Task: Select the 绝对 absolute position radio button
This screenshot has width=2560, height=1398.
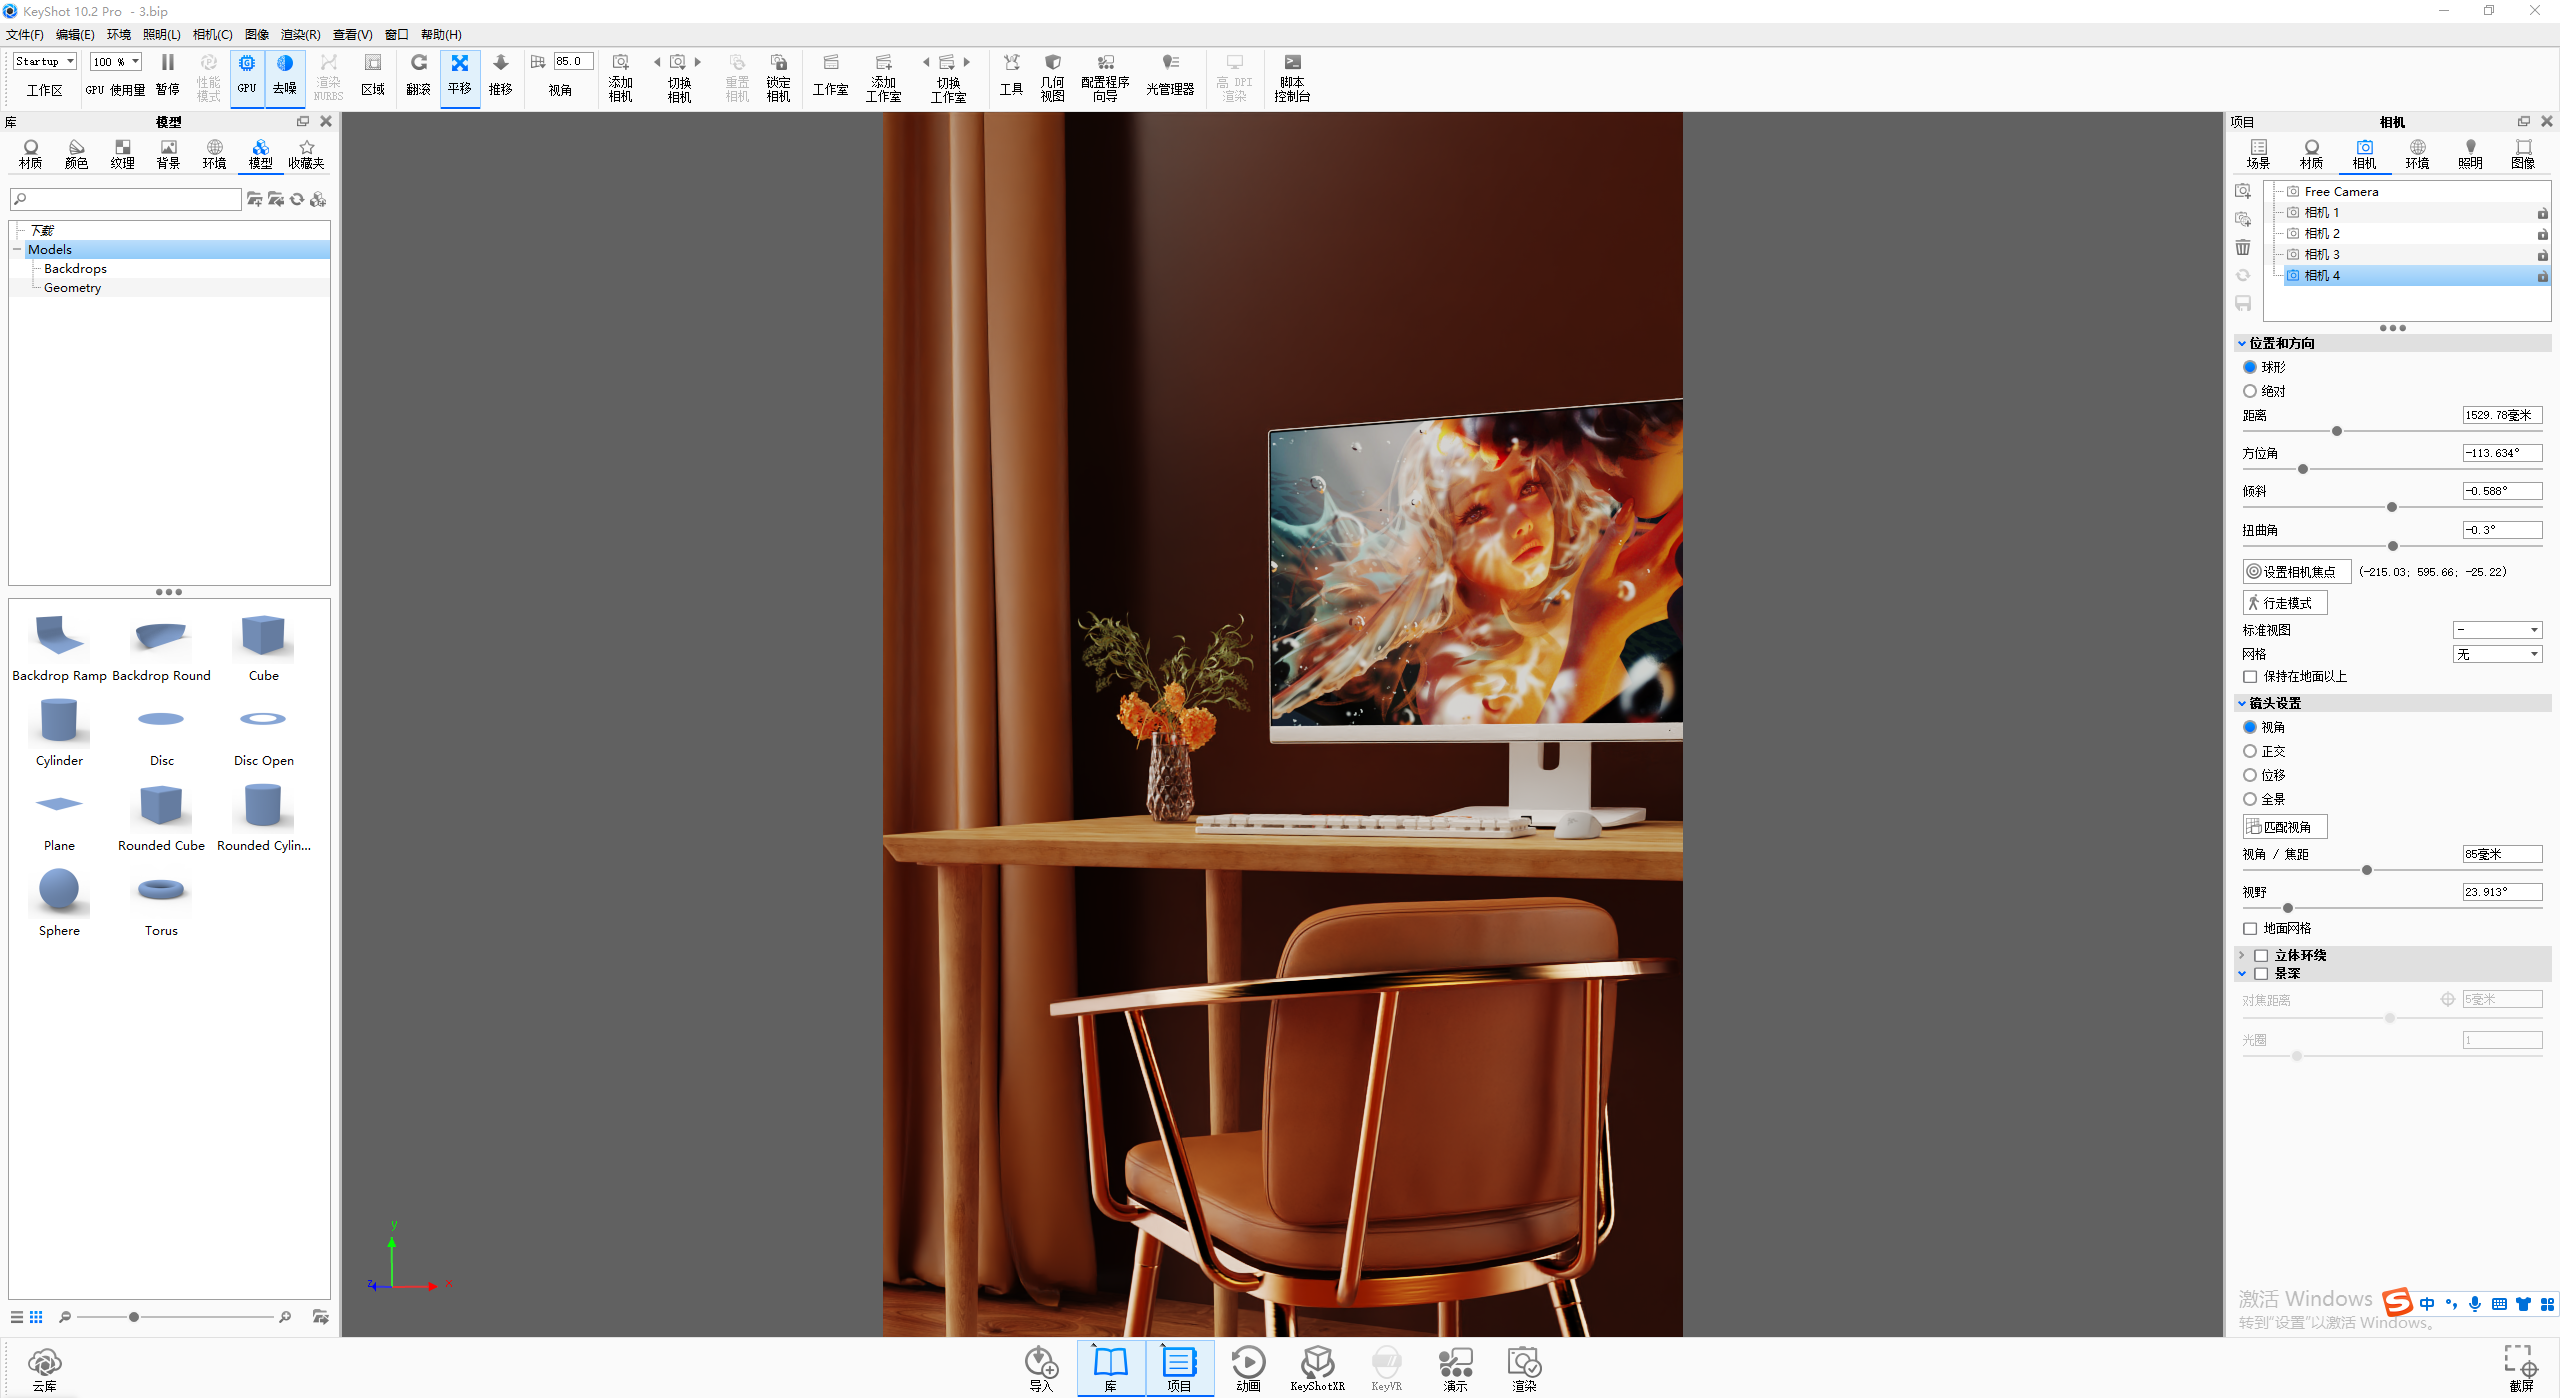Action: coord(2250,391)
